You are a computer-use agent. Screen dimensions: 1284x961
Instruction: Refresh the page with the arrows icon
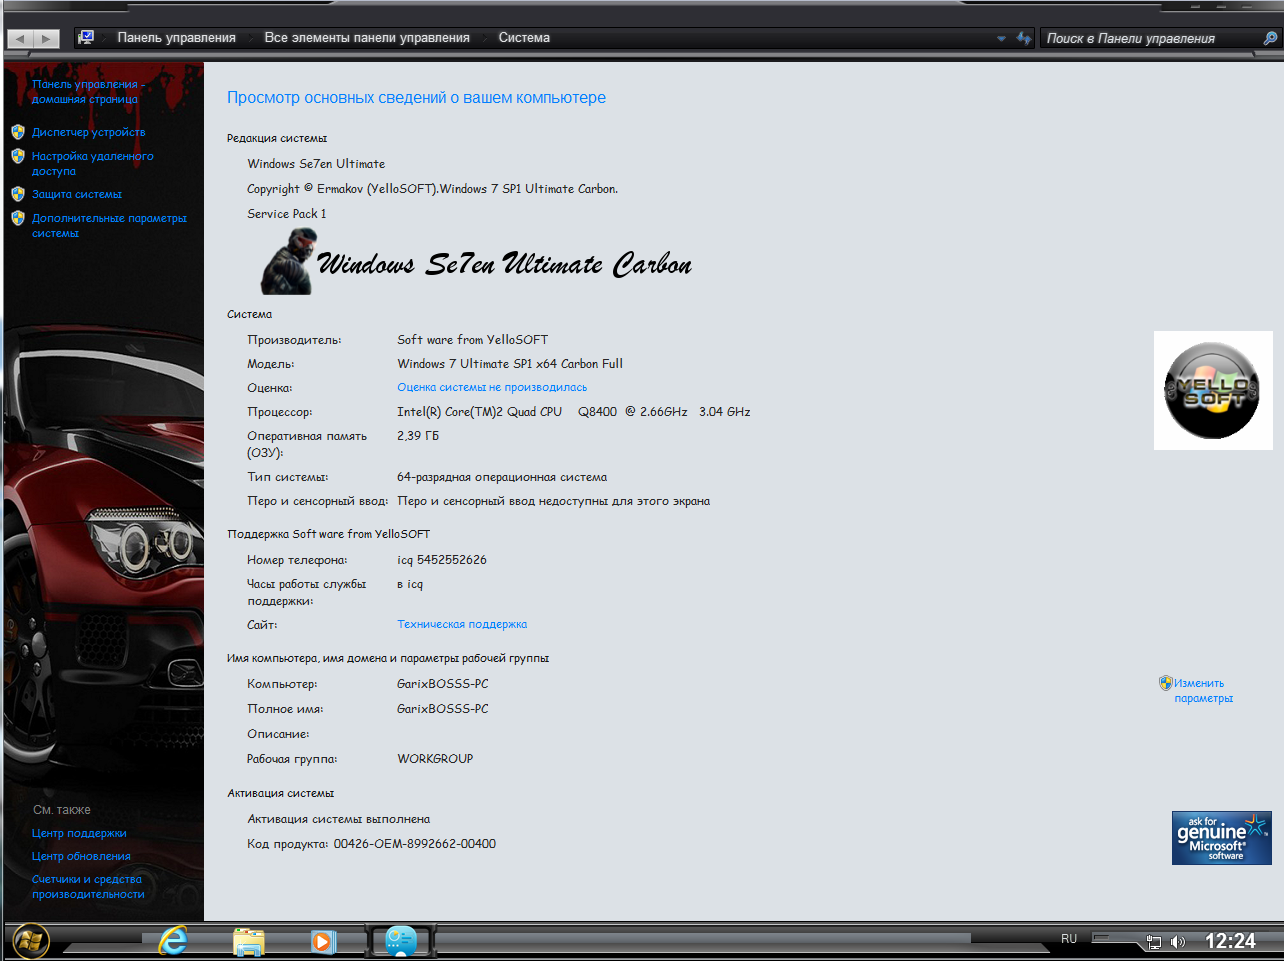click(1023, 38)
